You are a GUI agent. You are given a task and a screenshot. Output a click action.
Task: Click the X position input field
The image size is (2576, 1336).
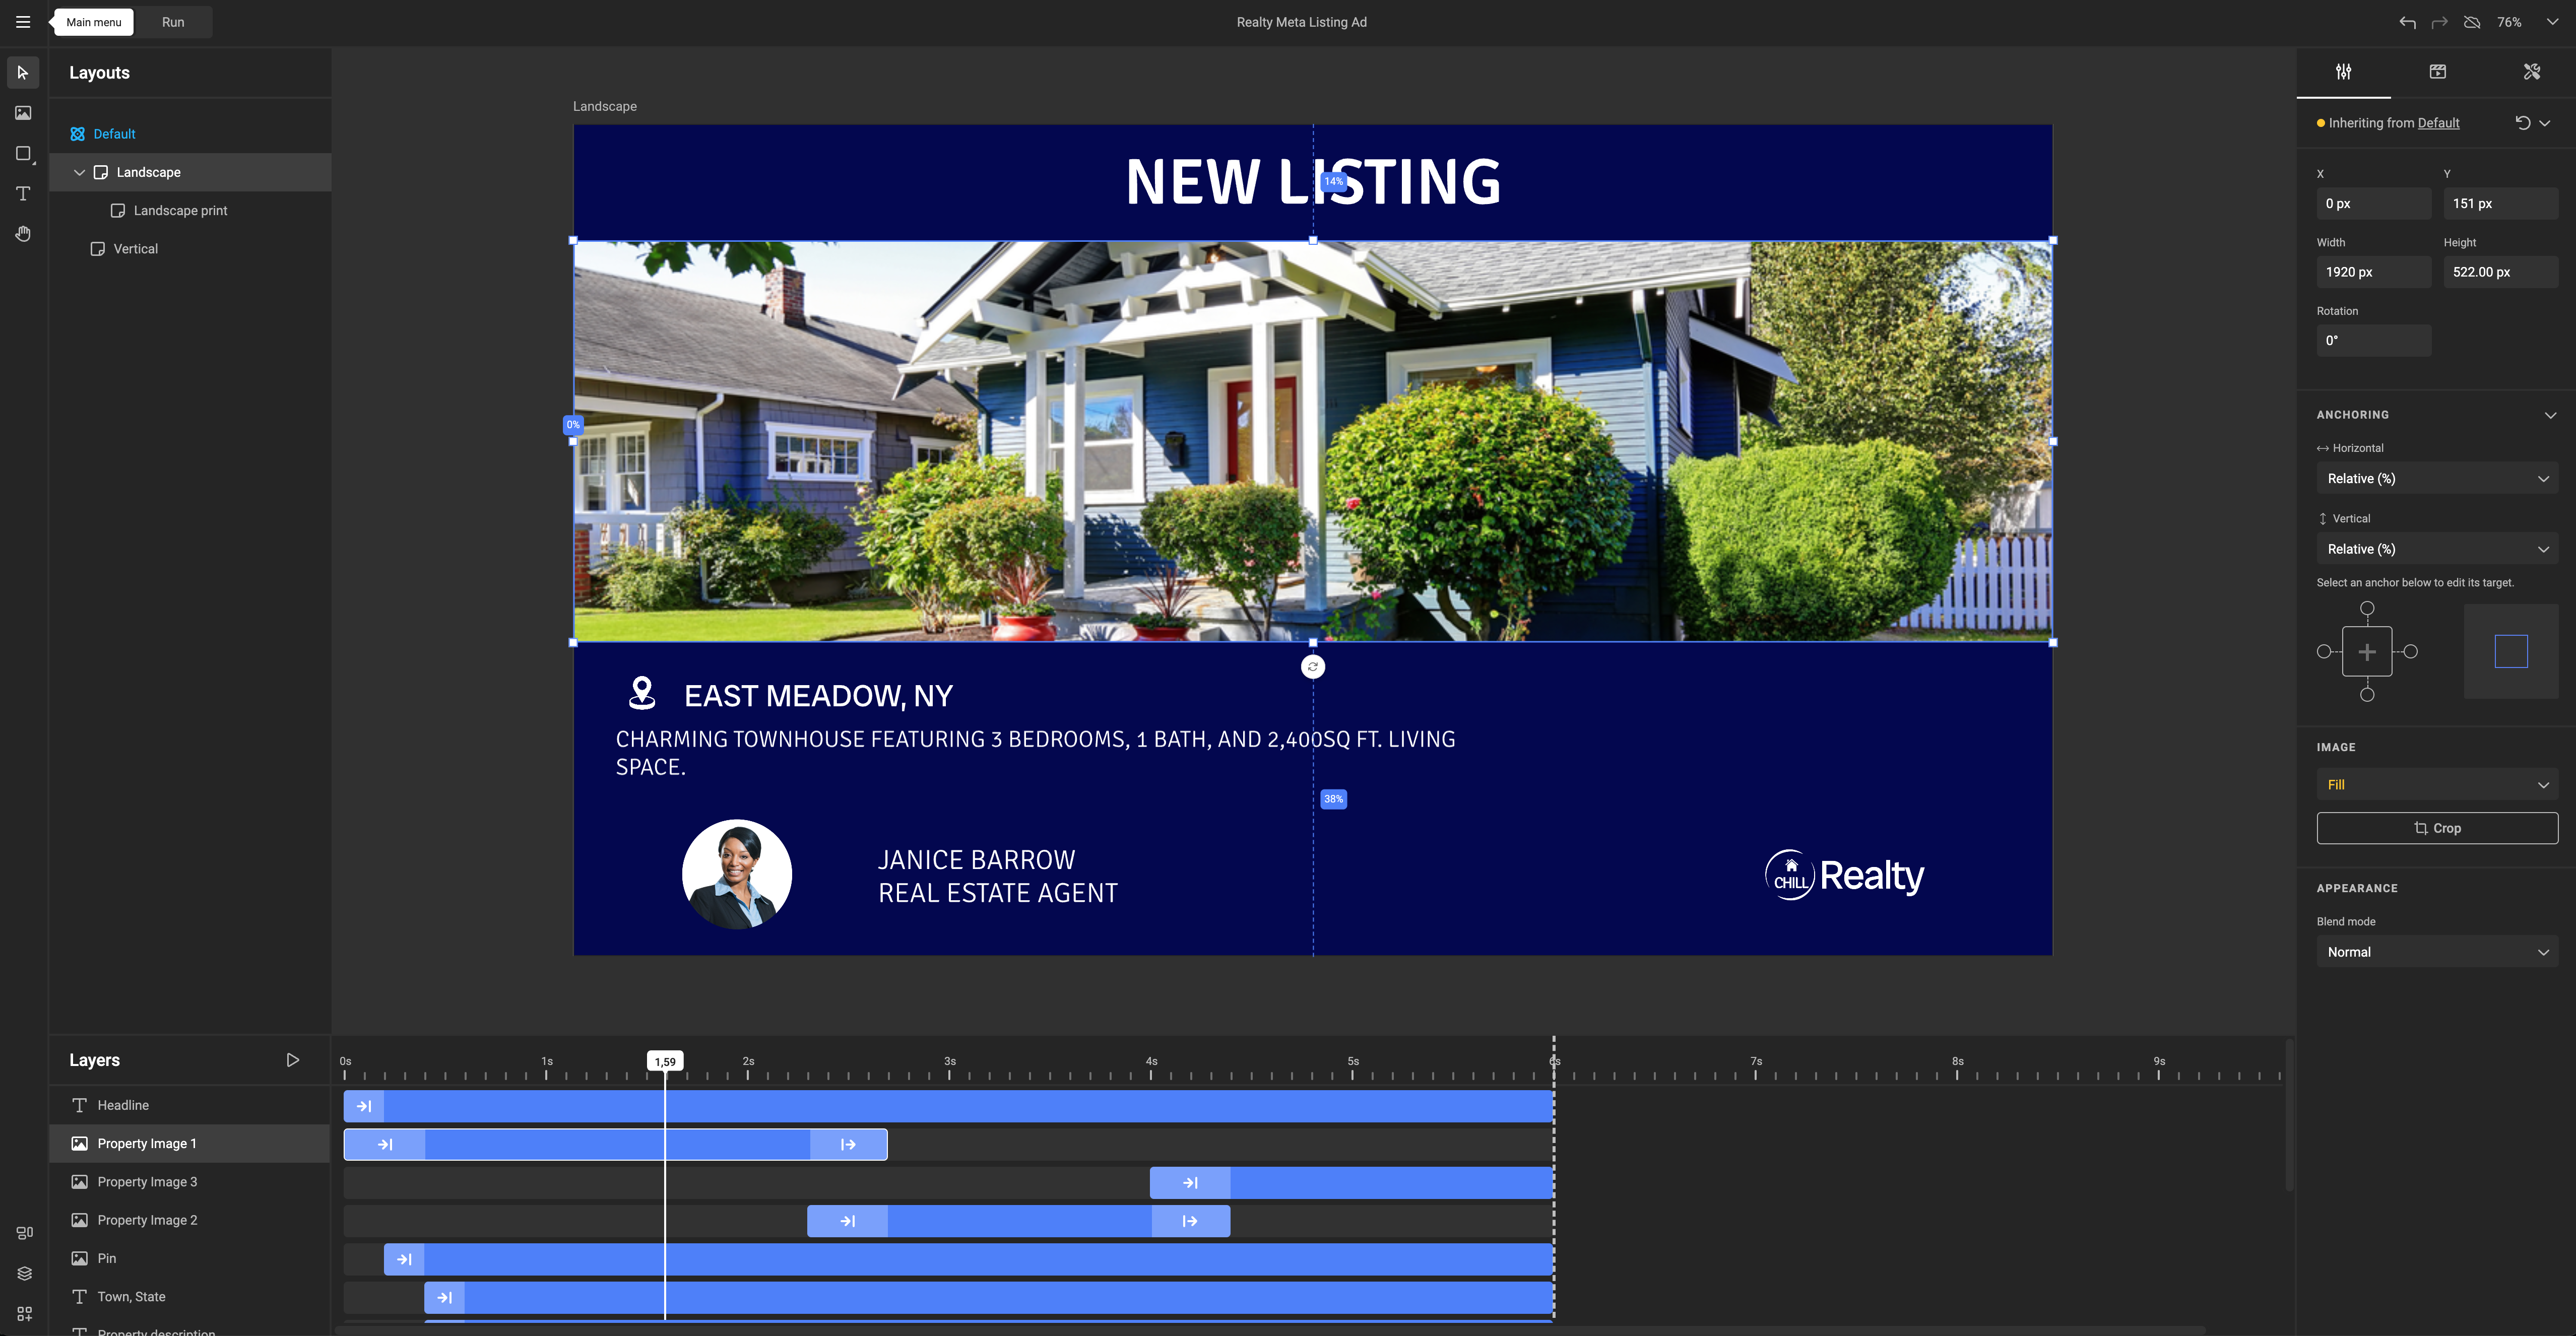point(2373,203)
